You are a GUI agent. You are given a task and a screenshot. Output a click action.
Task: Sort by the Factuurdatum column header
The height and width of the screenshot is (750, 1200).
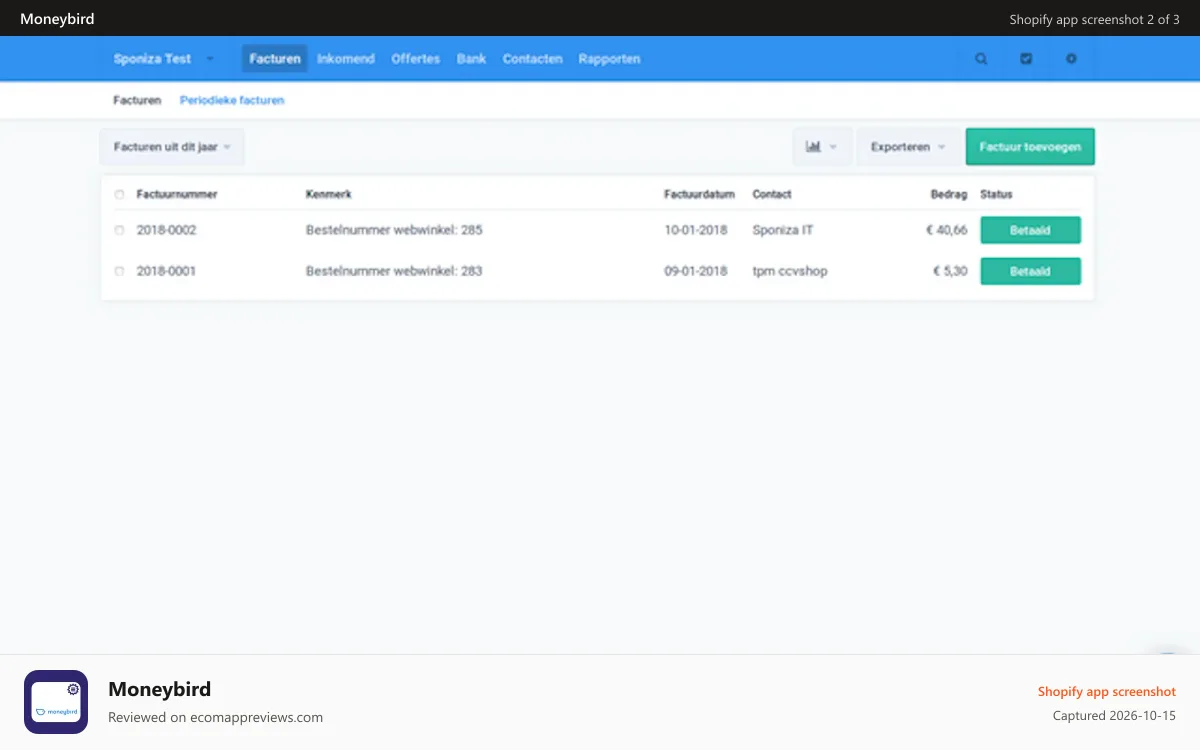pos(700,195)
